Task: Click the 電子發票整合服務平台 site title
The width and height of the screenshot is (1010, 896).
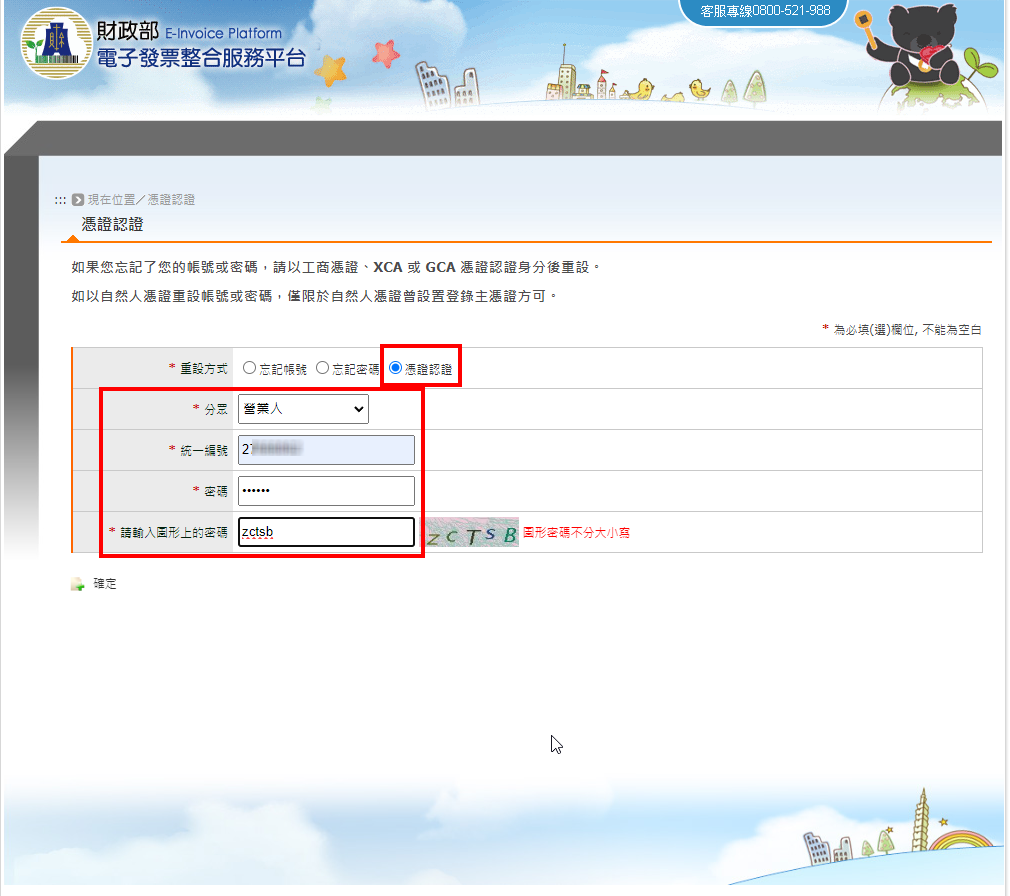Action: click(x=201, y=58)
